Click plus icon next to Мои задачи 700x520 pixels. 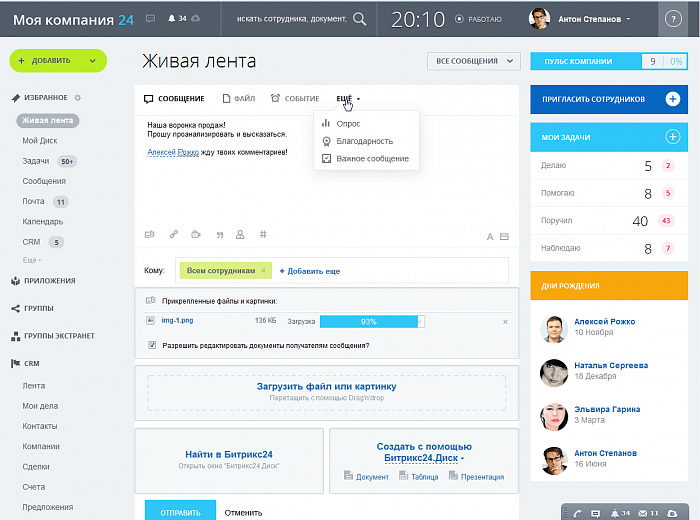point(673,136)
